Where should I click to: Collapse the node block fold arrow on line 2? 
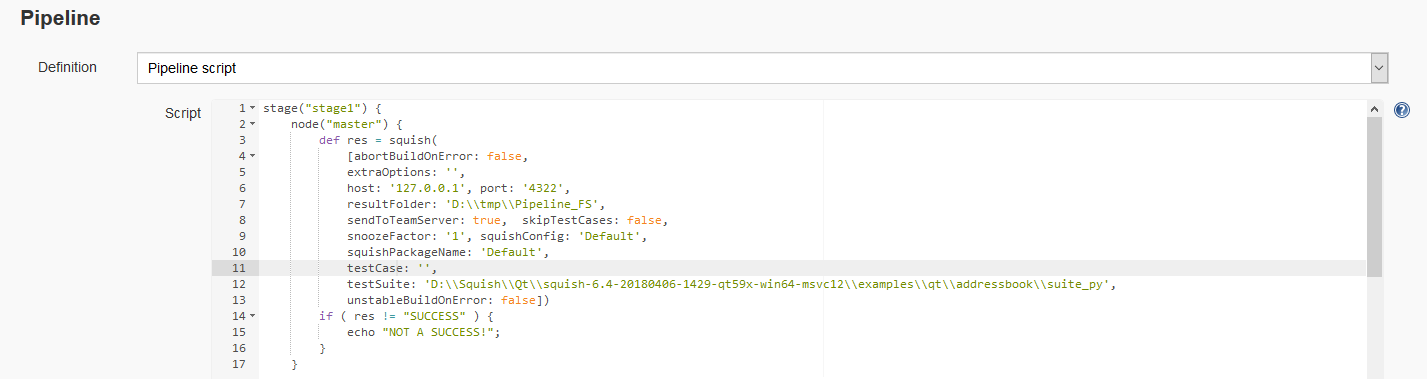pyautogui.click(x=252, y=124)
